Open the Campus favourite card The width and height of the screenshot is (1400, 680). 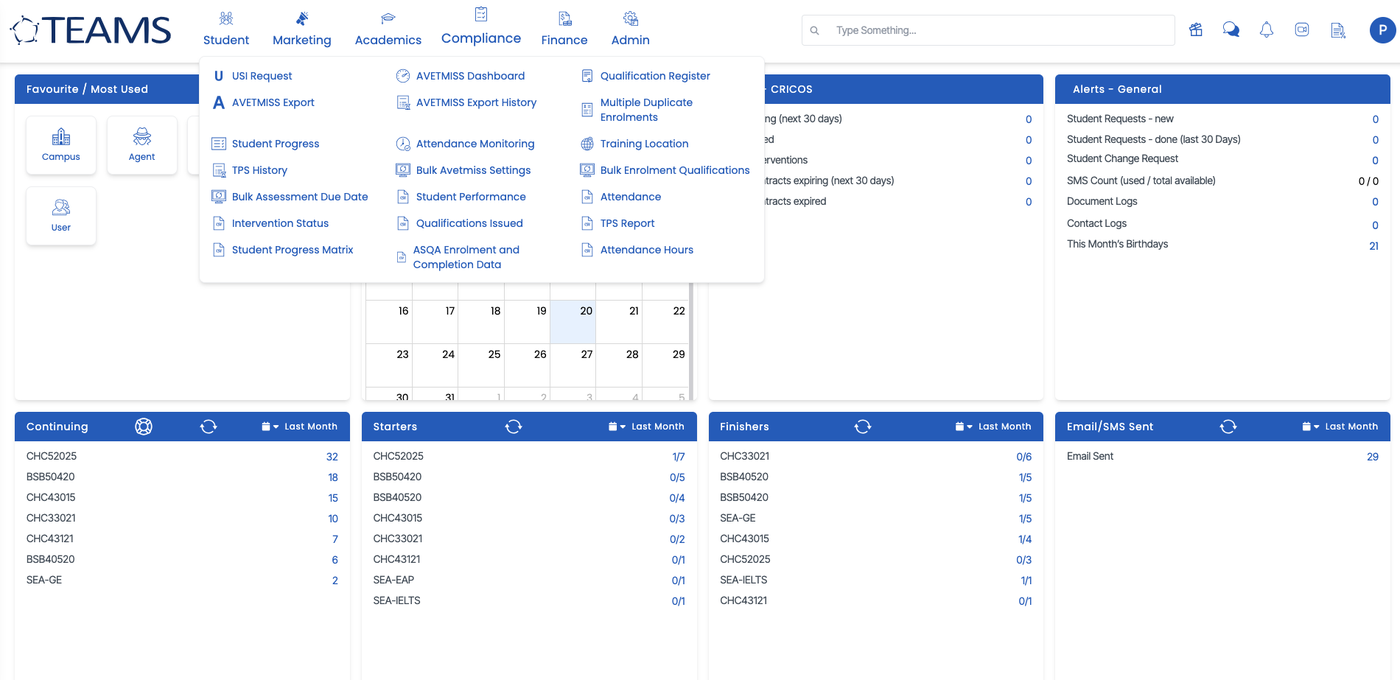click(x=61, y=146)
